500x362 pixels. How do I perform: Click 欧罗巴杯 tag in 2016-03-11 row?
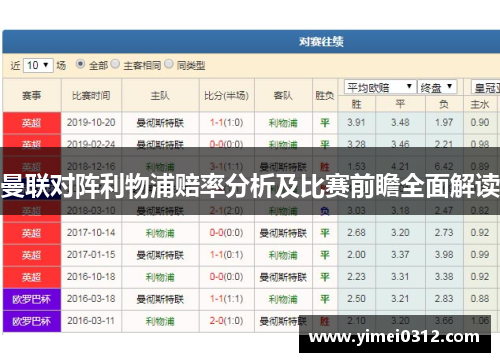click(32, 321)
